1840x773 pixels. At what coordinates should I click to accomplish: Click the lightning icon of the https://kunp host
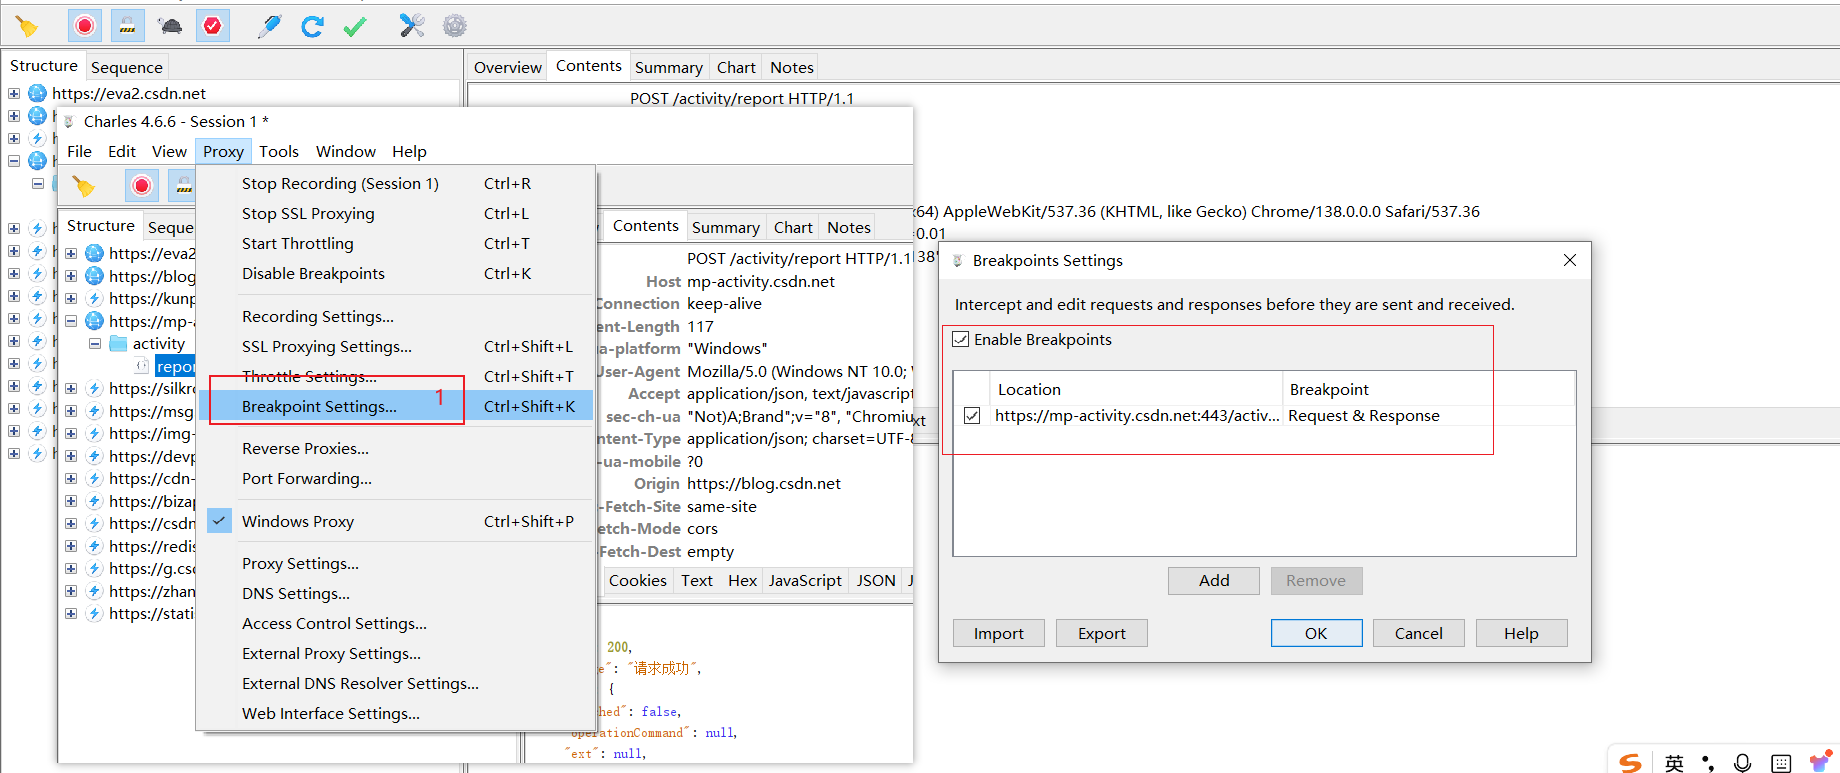(95, 298)
